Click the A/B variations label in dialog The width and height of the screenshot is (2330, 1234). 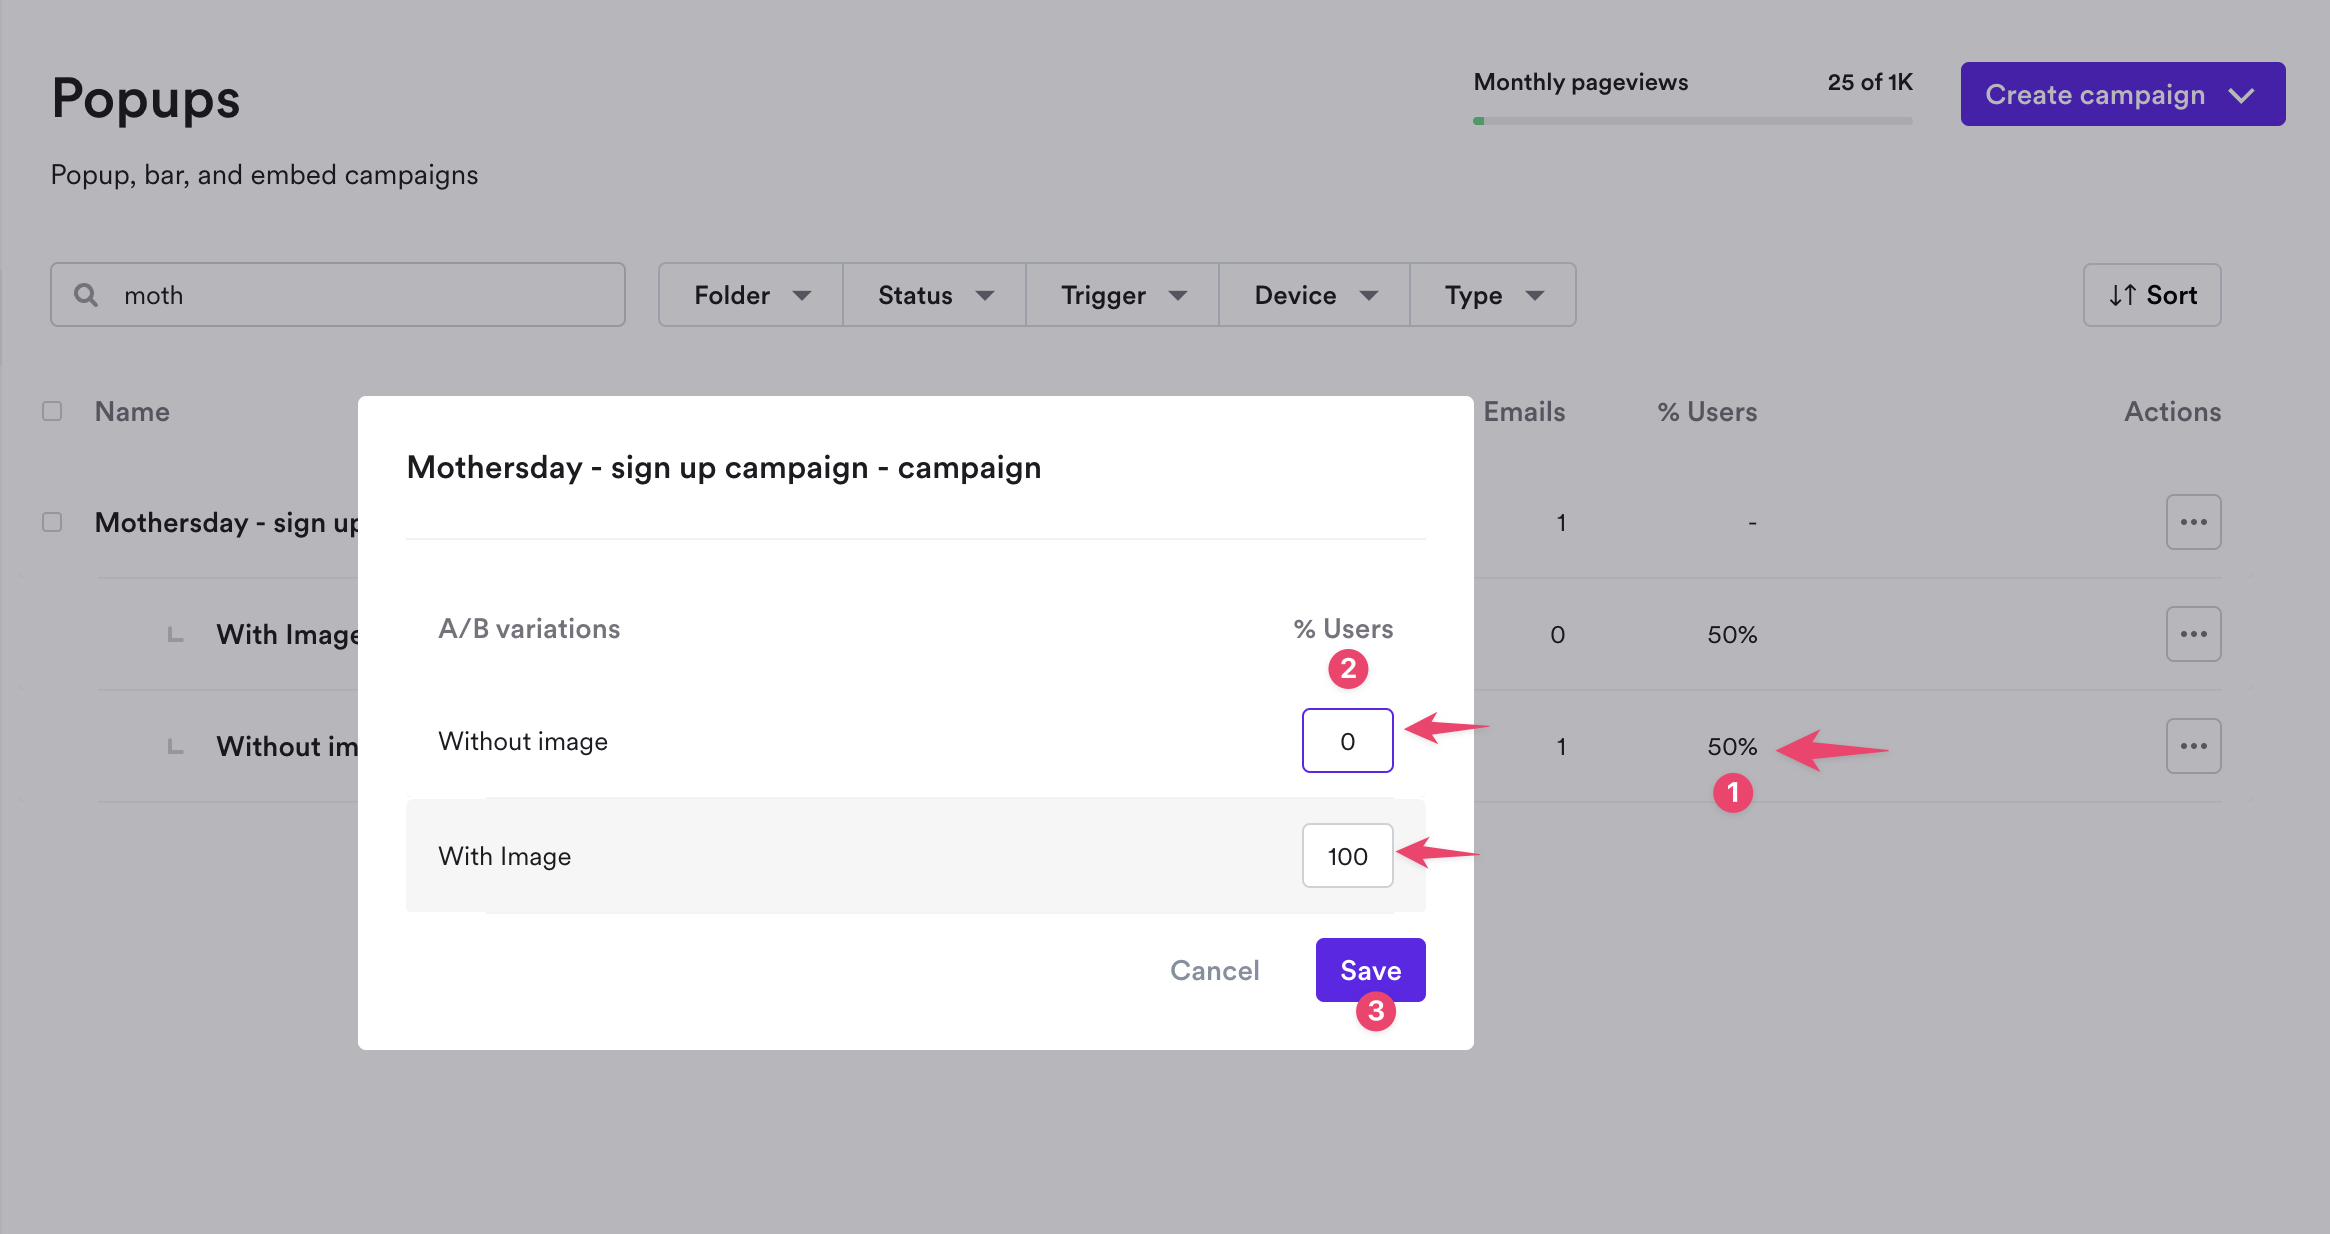pos(529,628)
